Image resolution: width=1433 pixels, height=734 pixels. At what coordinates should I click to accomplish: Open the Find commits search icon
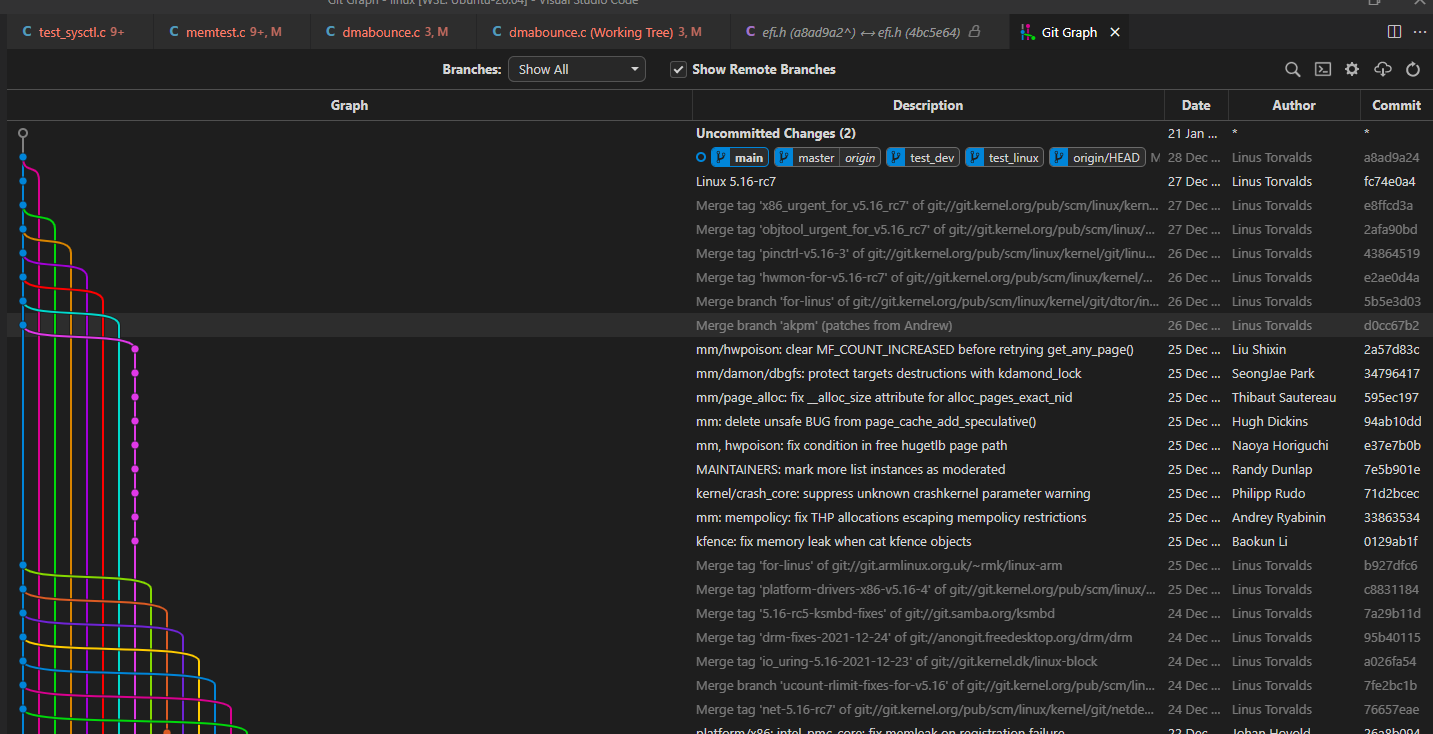(1293, 70)
